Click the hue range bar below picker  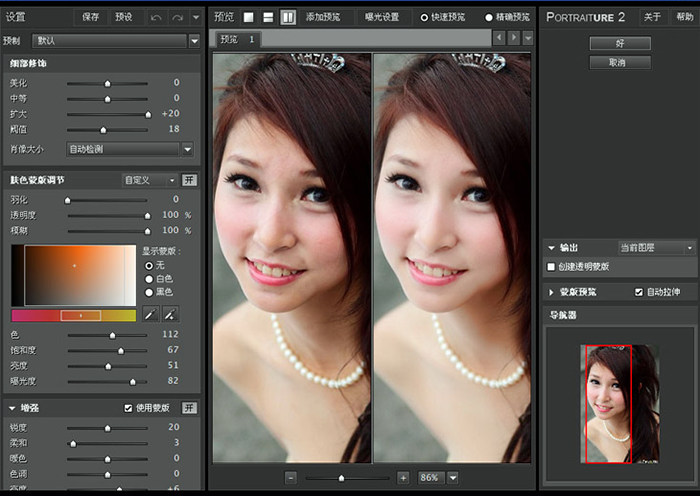tap(74, 316)
